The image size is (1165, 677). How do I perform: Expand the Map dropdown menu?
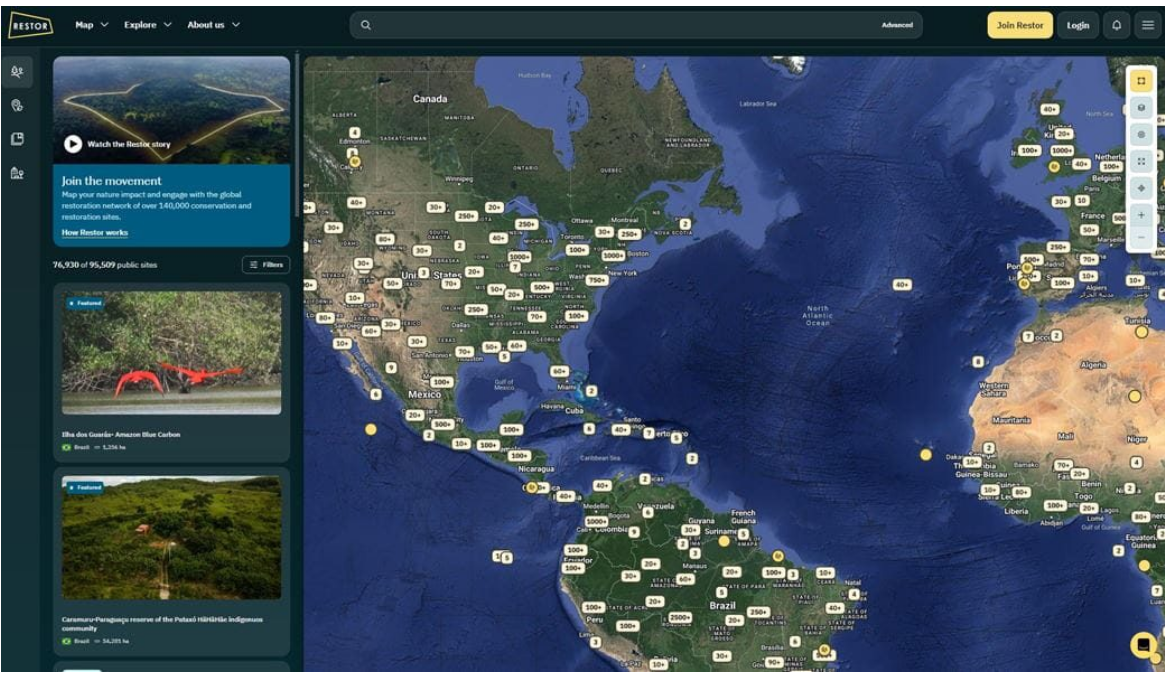[91, 25]
